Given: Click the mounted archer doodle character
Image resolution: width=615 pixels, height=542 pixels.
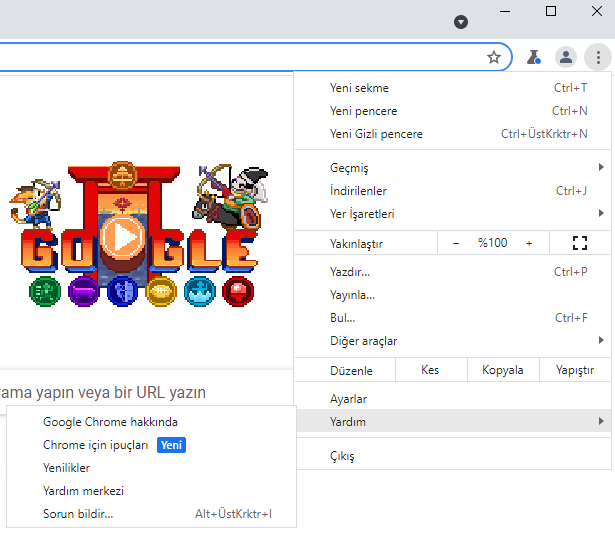Looking at the screenshot, I should [231, 196].
